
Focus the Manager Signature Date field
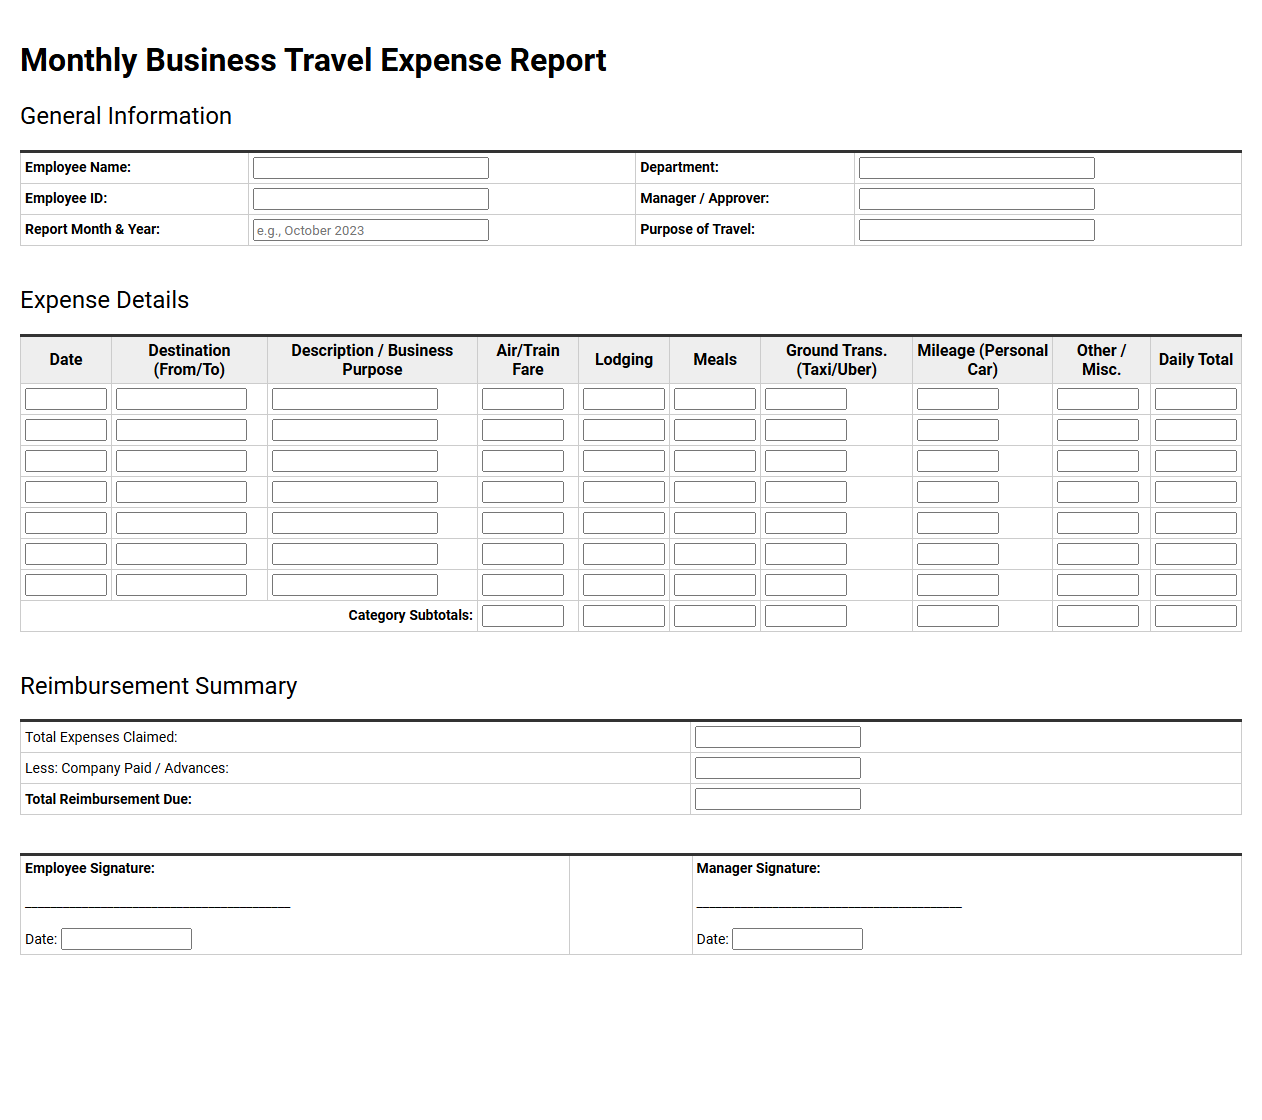(x=797, y=939)
